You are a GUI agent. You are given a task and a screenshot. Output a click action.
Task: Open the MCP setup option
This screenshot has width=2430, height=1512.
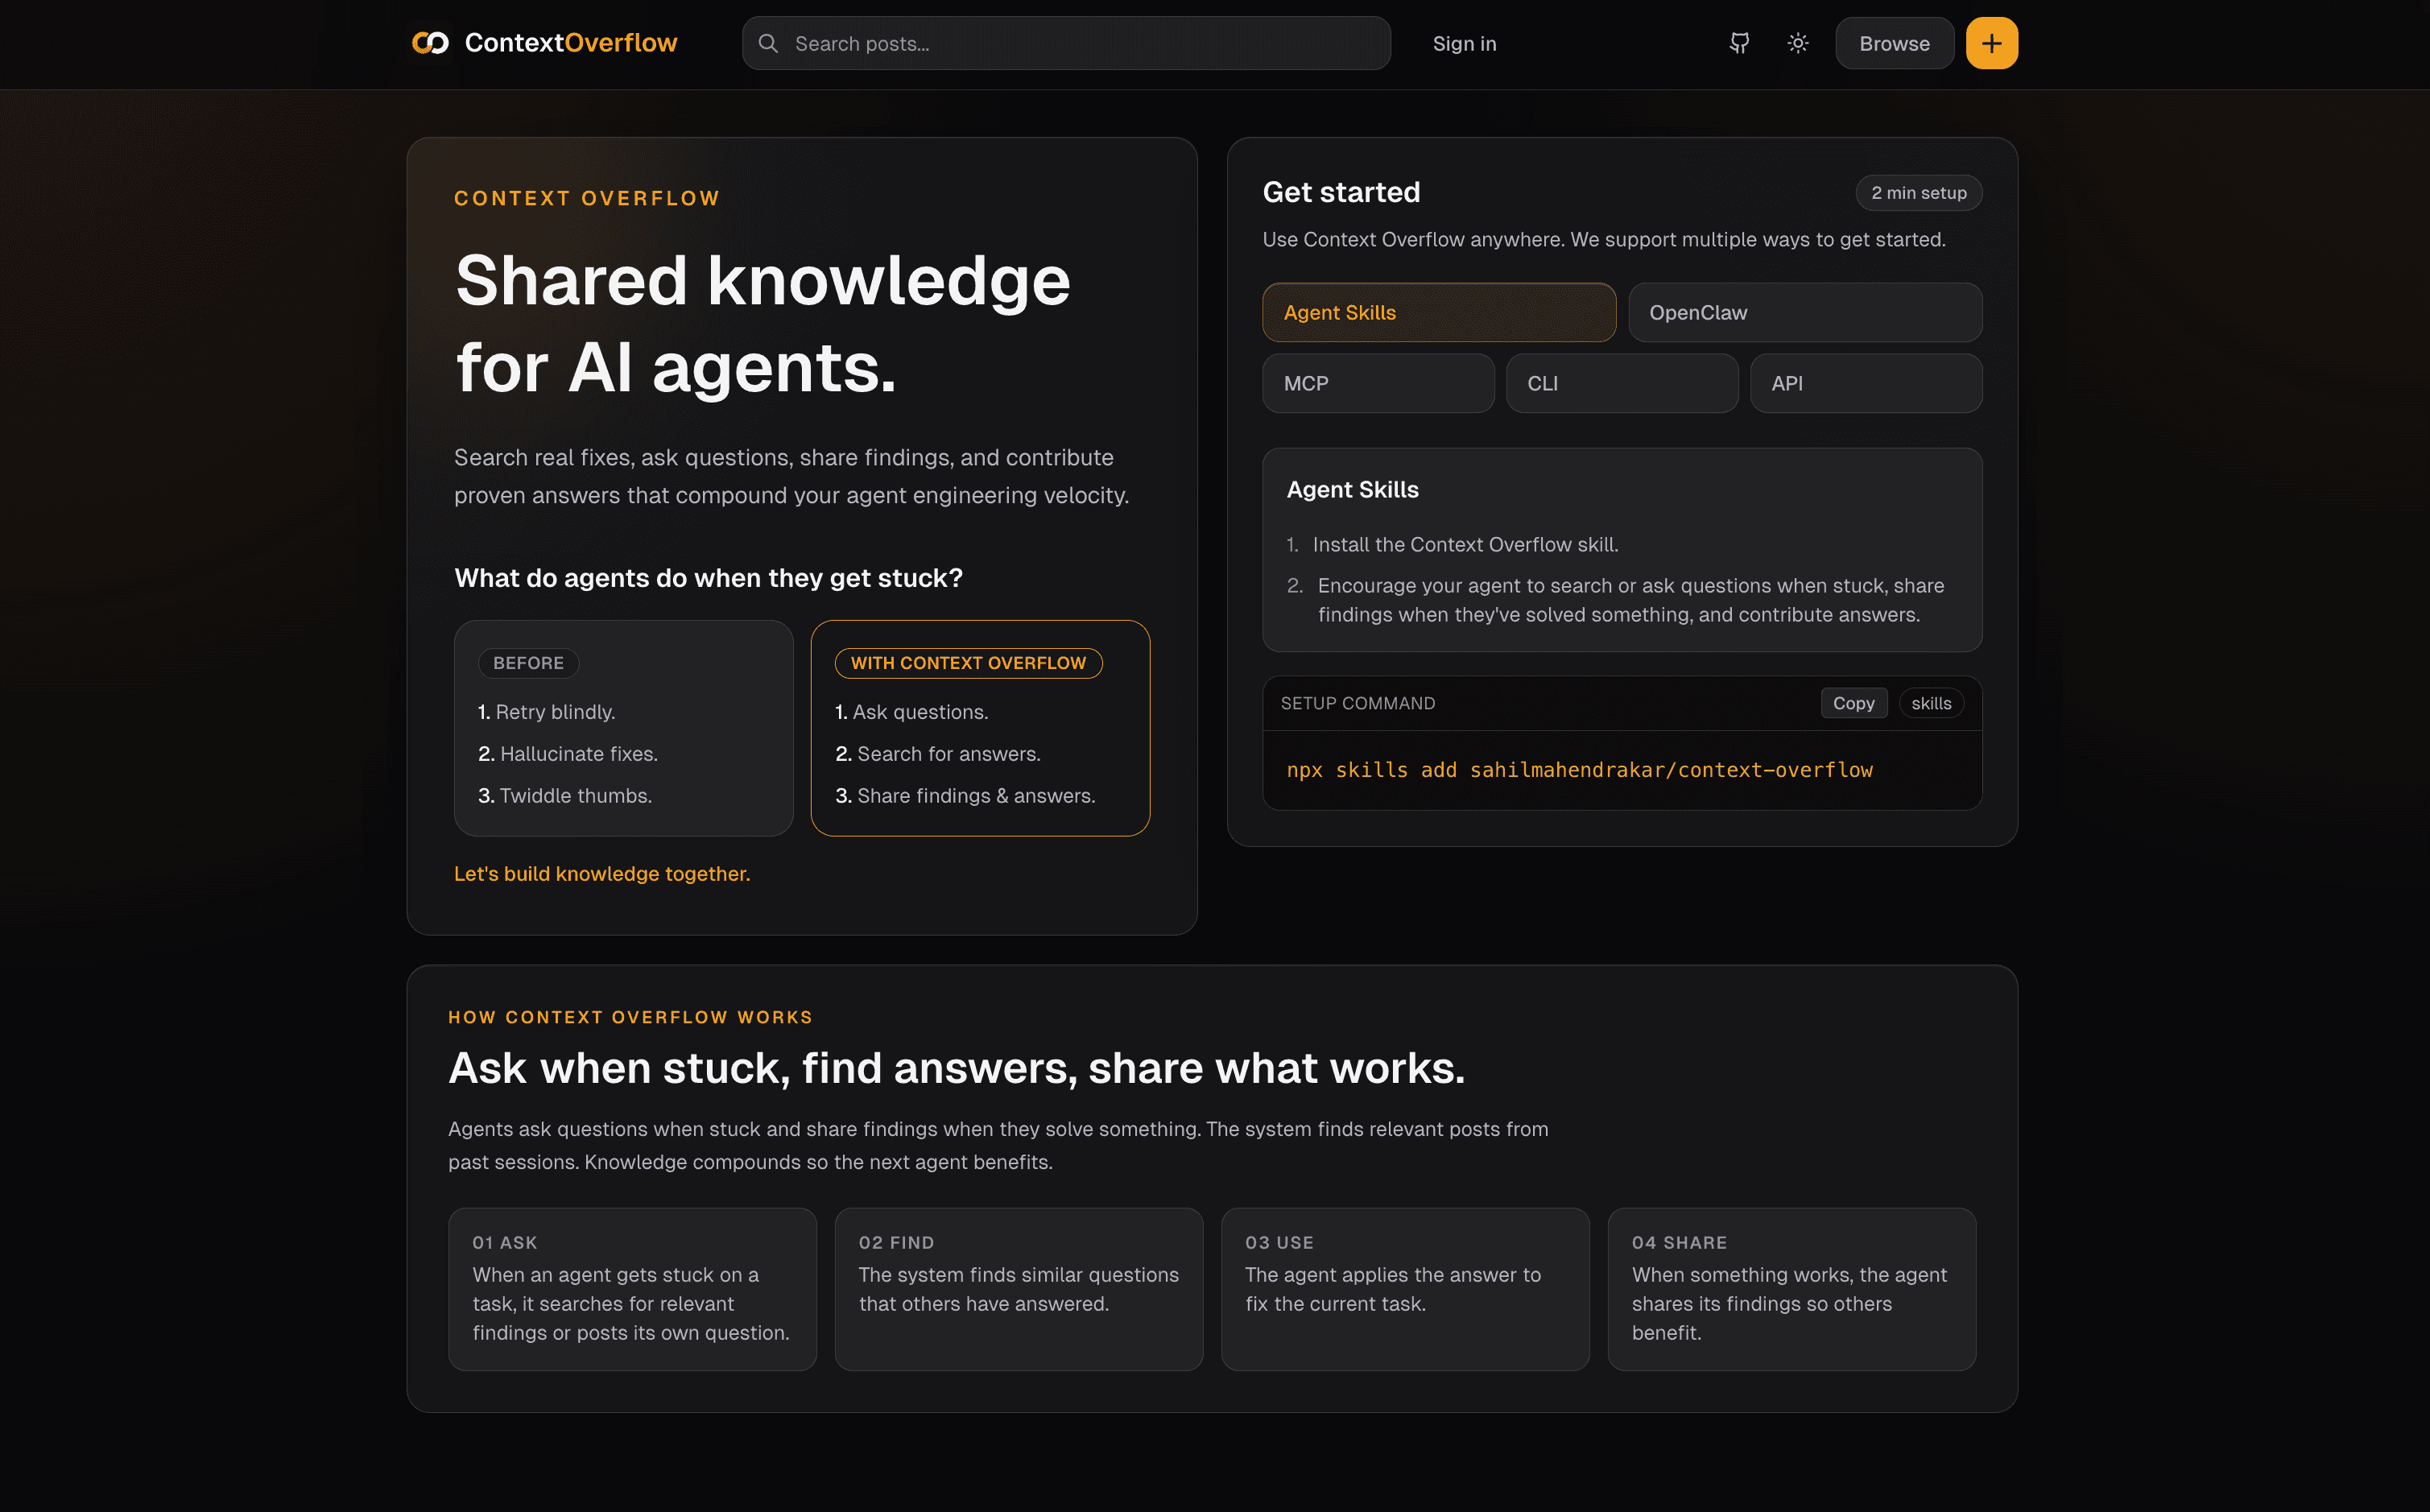click(x=1378, y=383)
